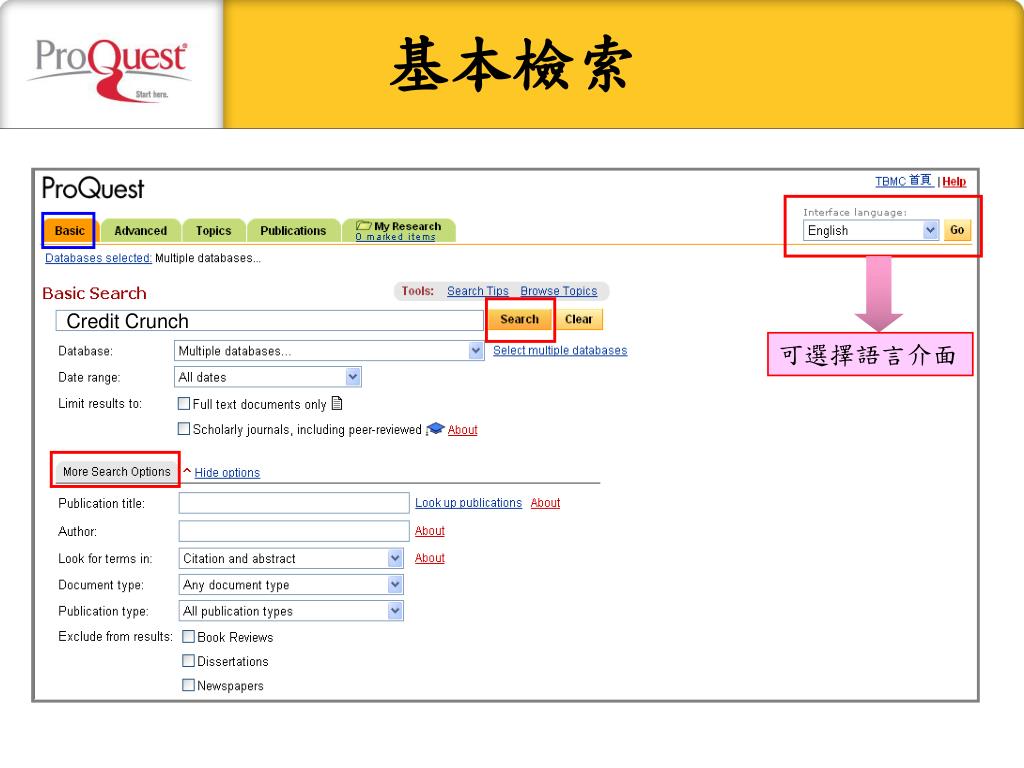Click the Databases selected link
1024x768 pixels.
[x=98, y=258]
